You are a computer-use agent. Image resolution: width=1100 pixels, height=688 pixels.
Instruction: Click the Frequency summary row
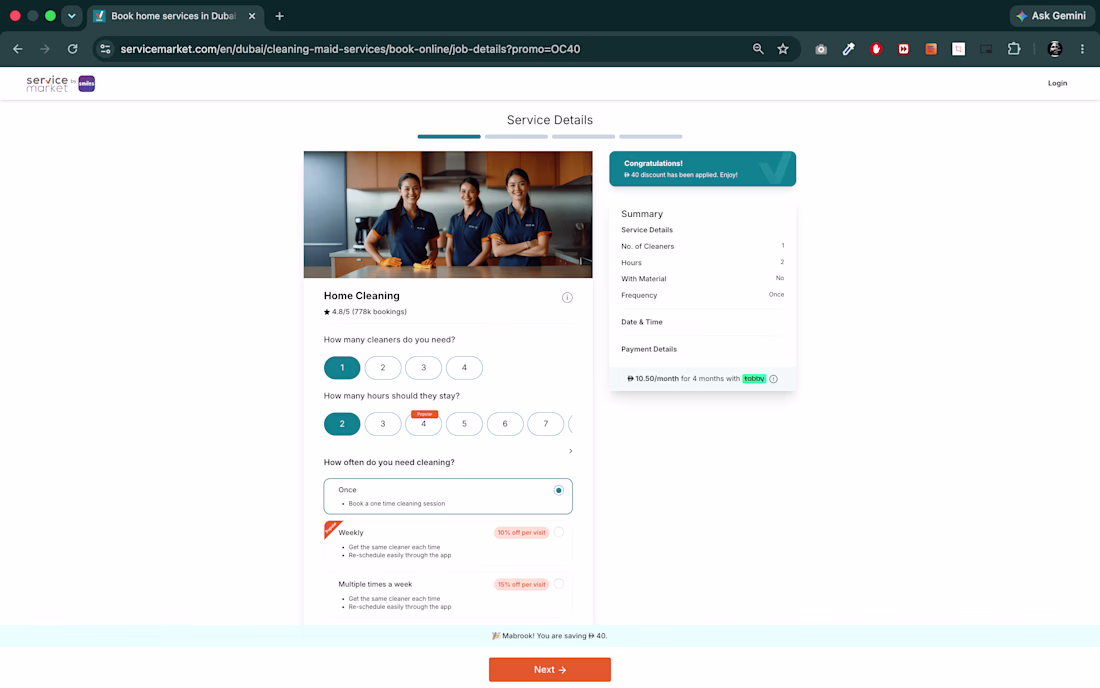click(702, 295)
